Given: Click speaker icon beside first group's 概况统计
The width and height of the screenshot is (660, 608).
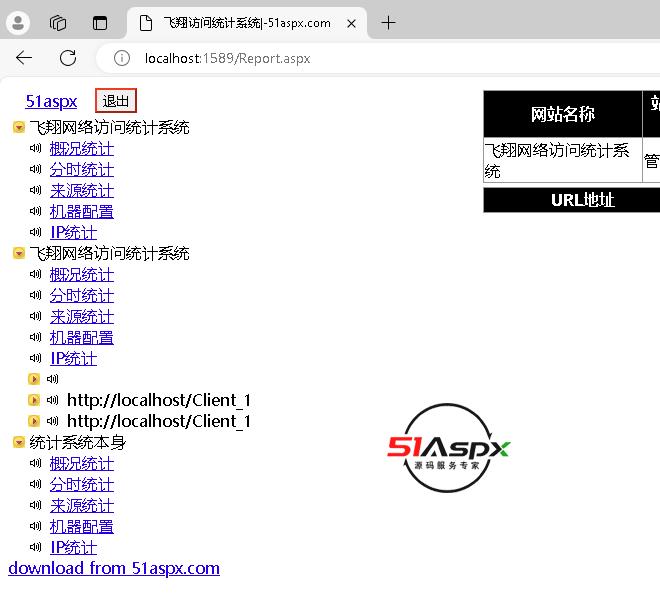Looking at the screenshot, I should [35, 148].
